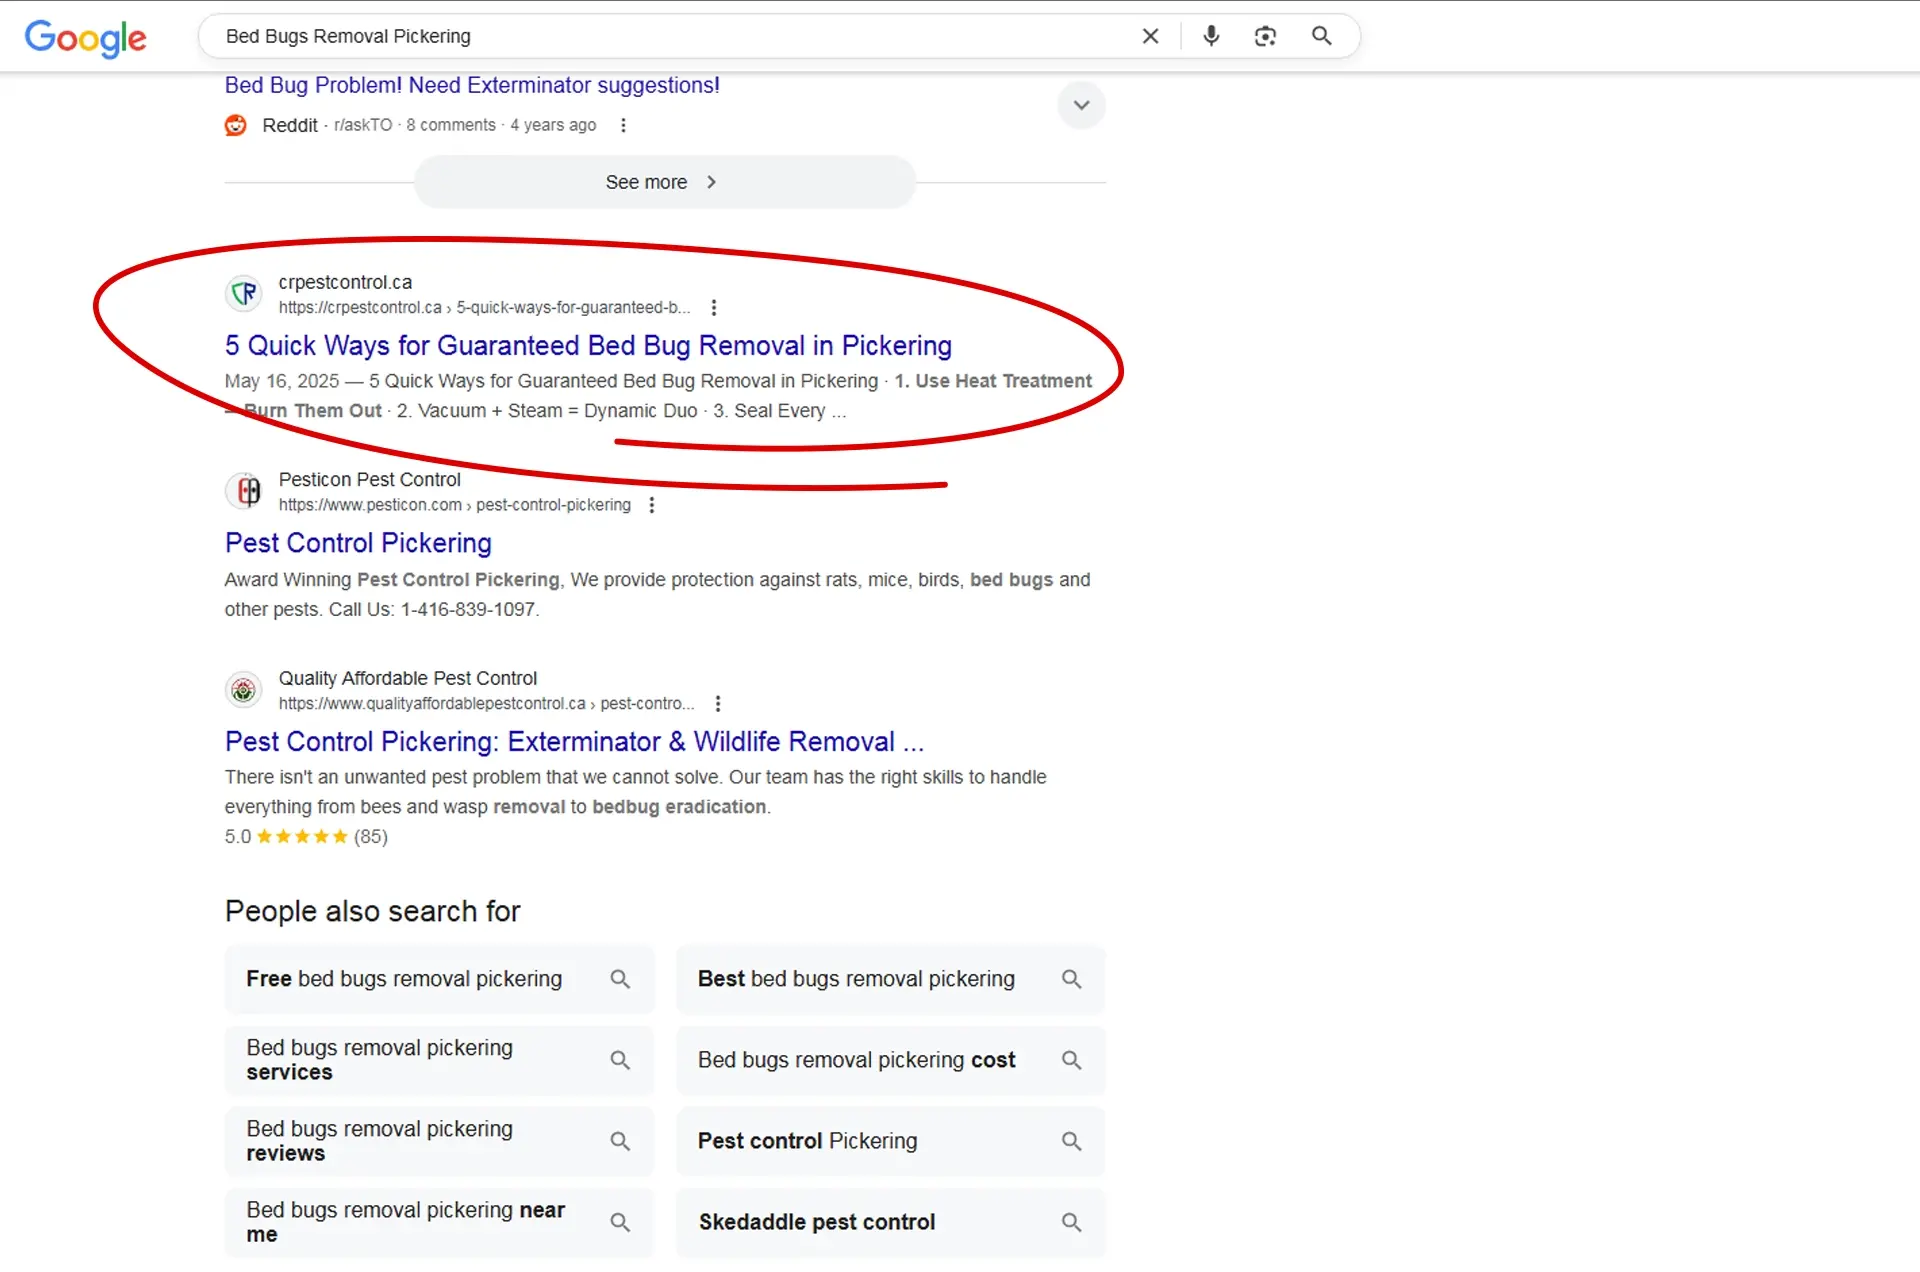1920x1272 pixels.
Task: Open Pest Control Pickering: Exterminator & Wildlife Removal link
Action: click(x=574, y=742)
